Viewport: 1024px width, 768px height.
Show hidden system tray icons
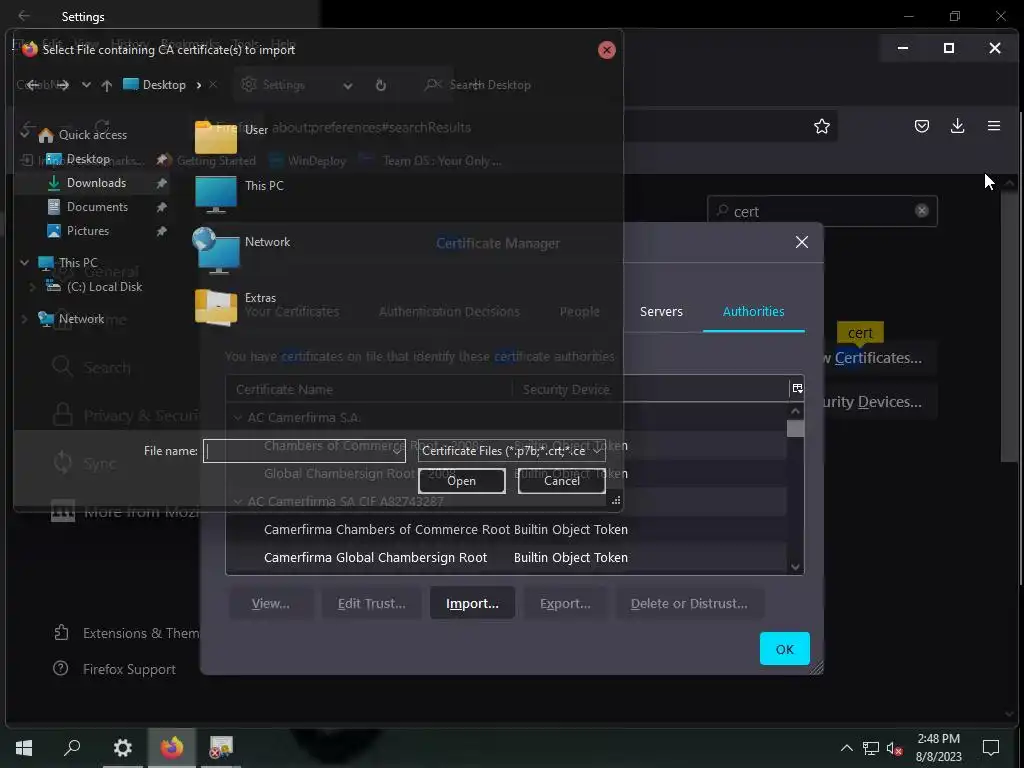(x=846, y=748)
